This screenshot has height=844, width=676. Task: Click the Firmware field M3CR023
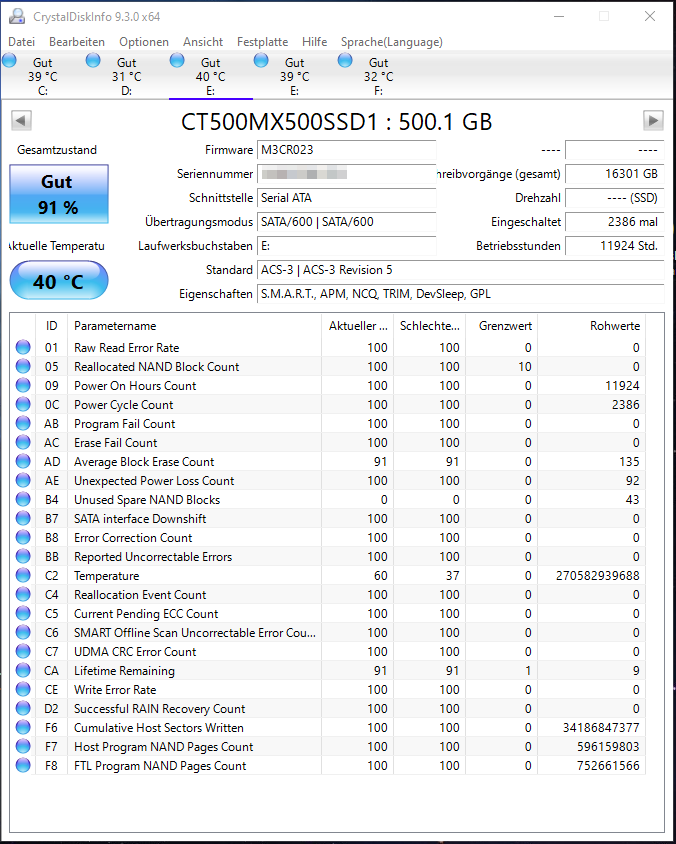tap(346, 150)
